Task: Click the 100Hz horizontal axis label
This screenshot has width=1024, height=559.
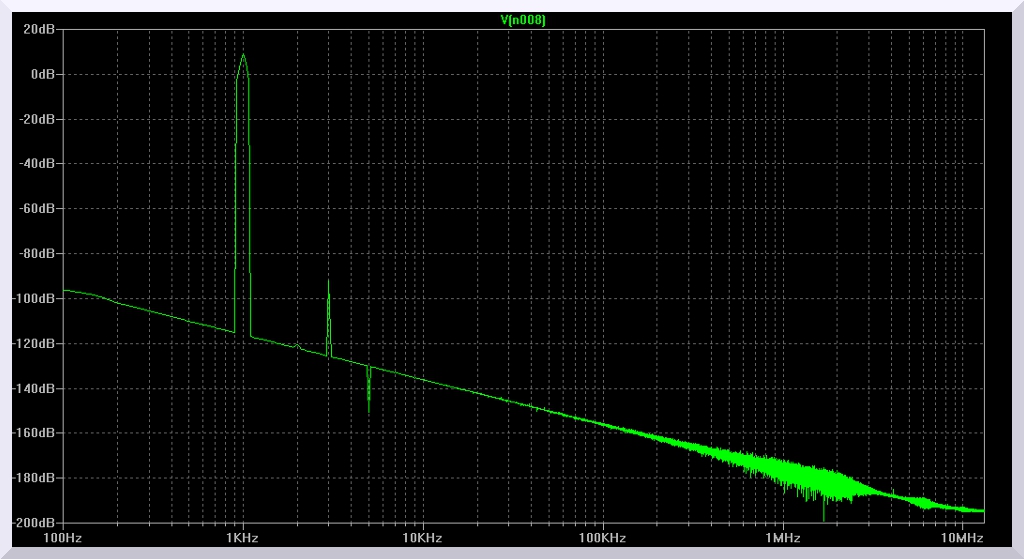Action: 63,538
